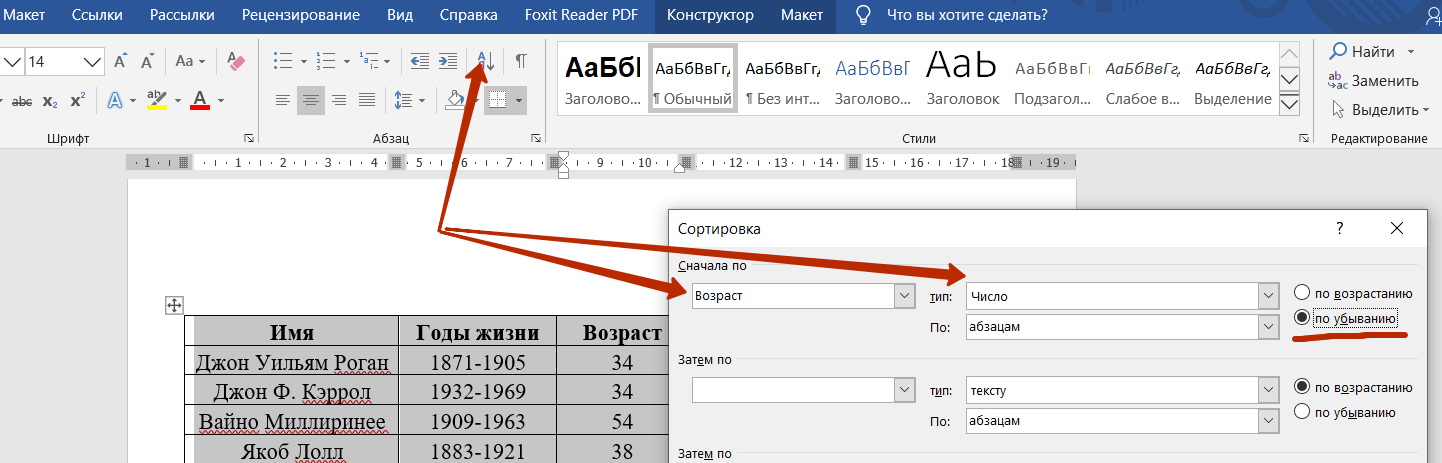The height and width of the screenshot is (463, 1442).
Task: Click the 'Джон Уильям Роган' table cell
Action: (x=292, y=362)
